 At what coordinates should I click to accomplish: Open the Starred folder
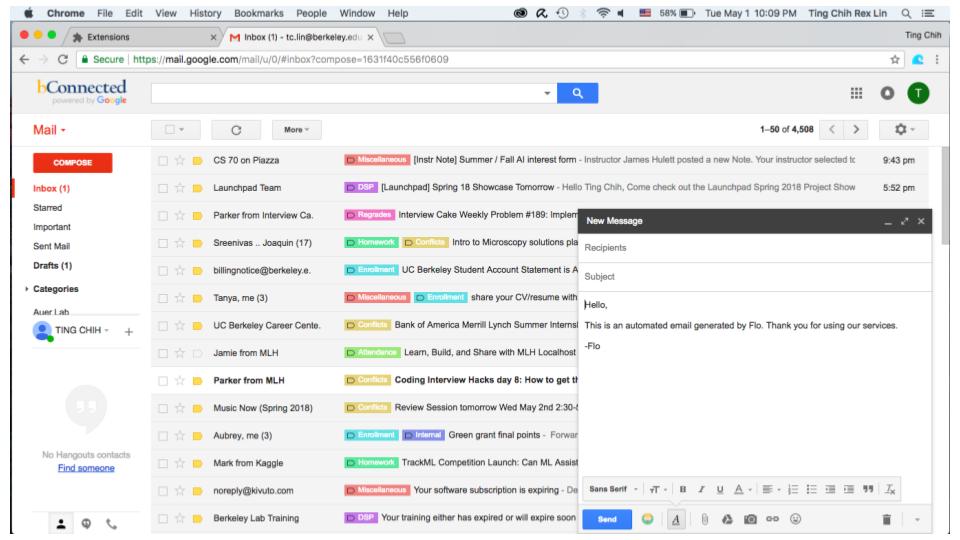click(48, 208)
